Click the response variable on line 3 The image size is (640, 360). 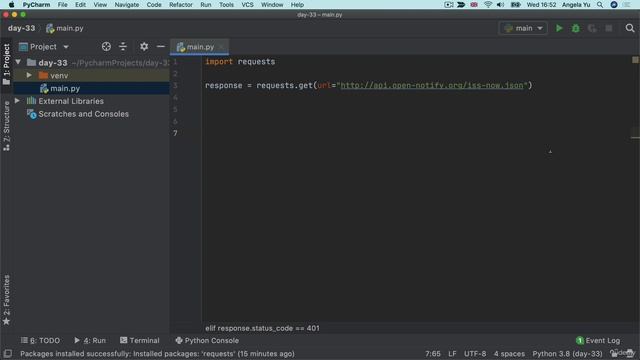pyautogui.click(x=224, y=85)
